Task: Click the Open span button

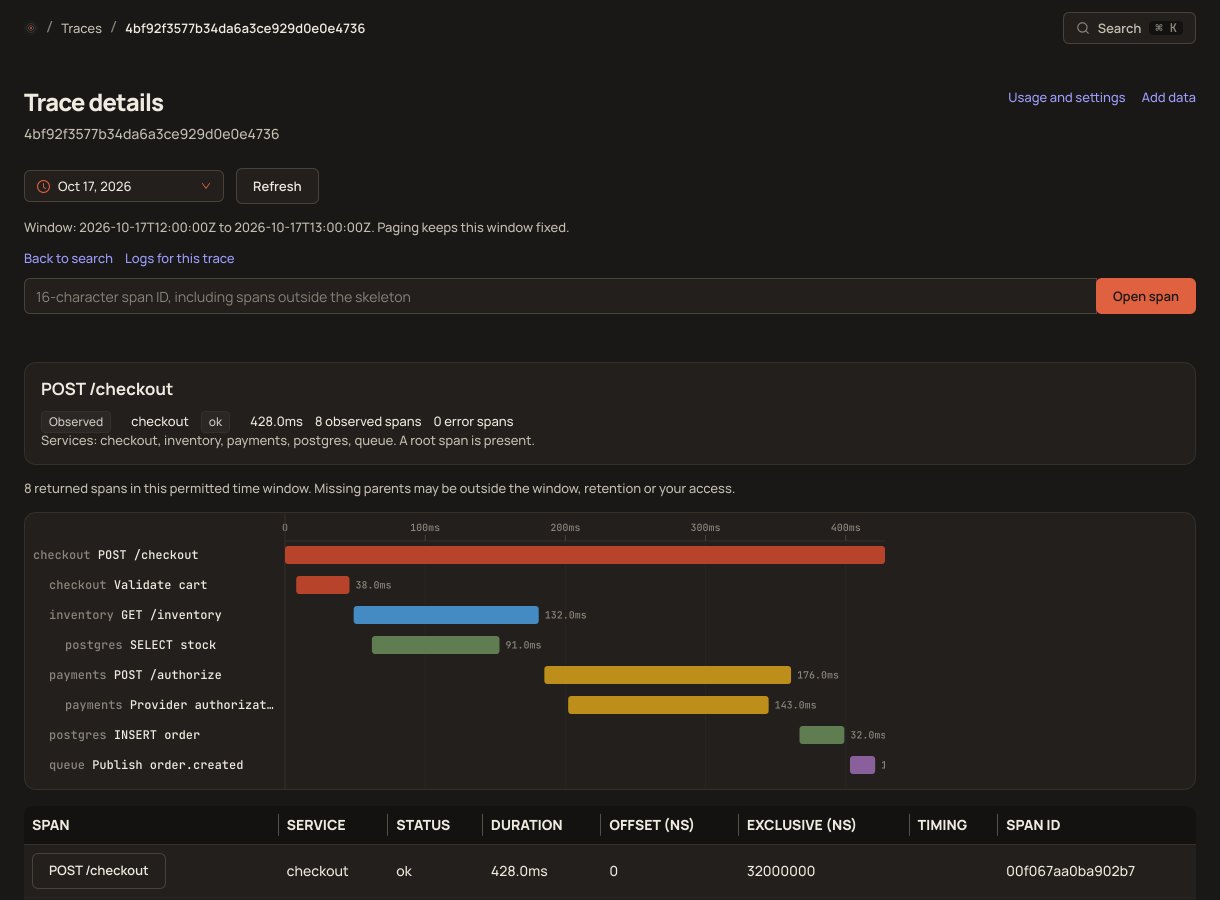Action: coord(1146,296)
